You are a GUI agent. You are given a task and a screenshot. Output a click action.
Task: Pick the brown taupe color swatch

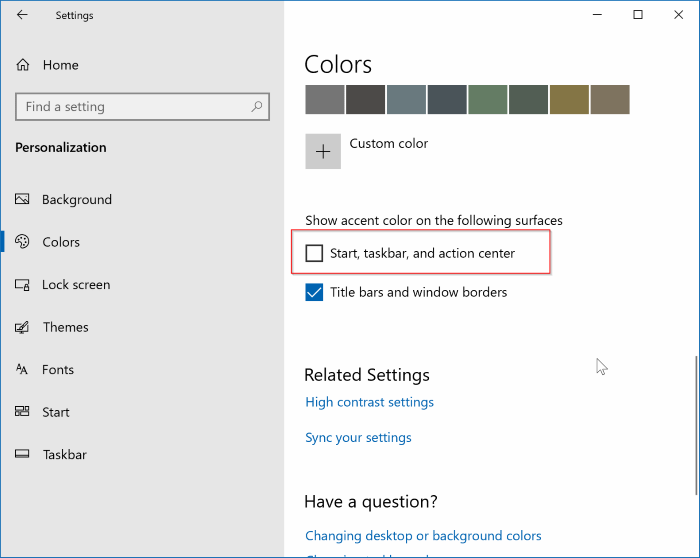coord(610,100)
